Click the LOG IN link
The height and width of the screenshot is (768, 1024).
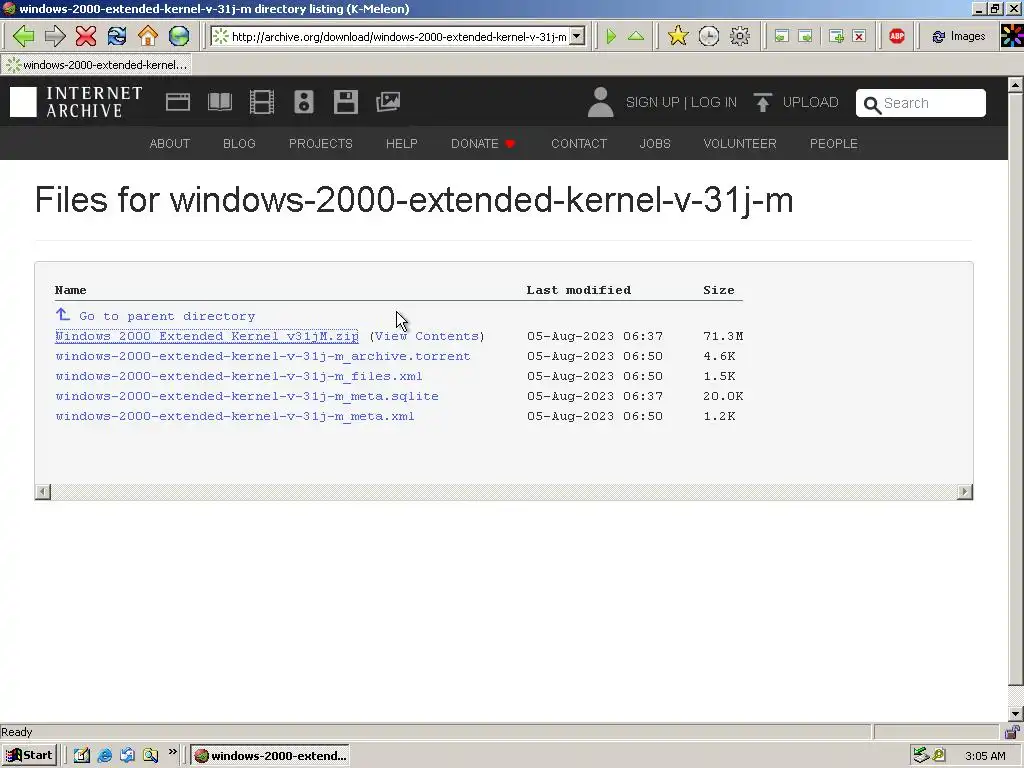714,103
